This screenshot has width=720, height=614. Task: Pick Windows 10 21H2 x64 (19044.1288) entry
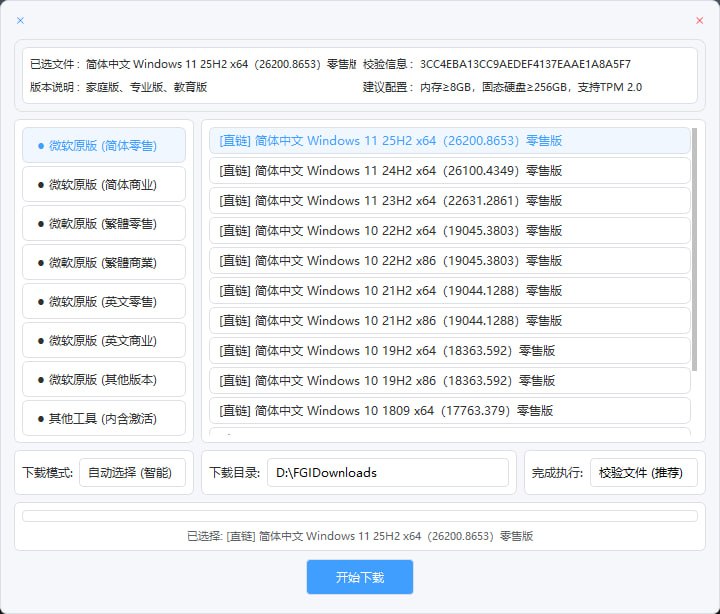(450, 291)
